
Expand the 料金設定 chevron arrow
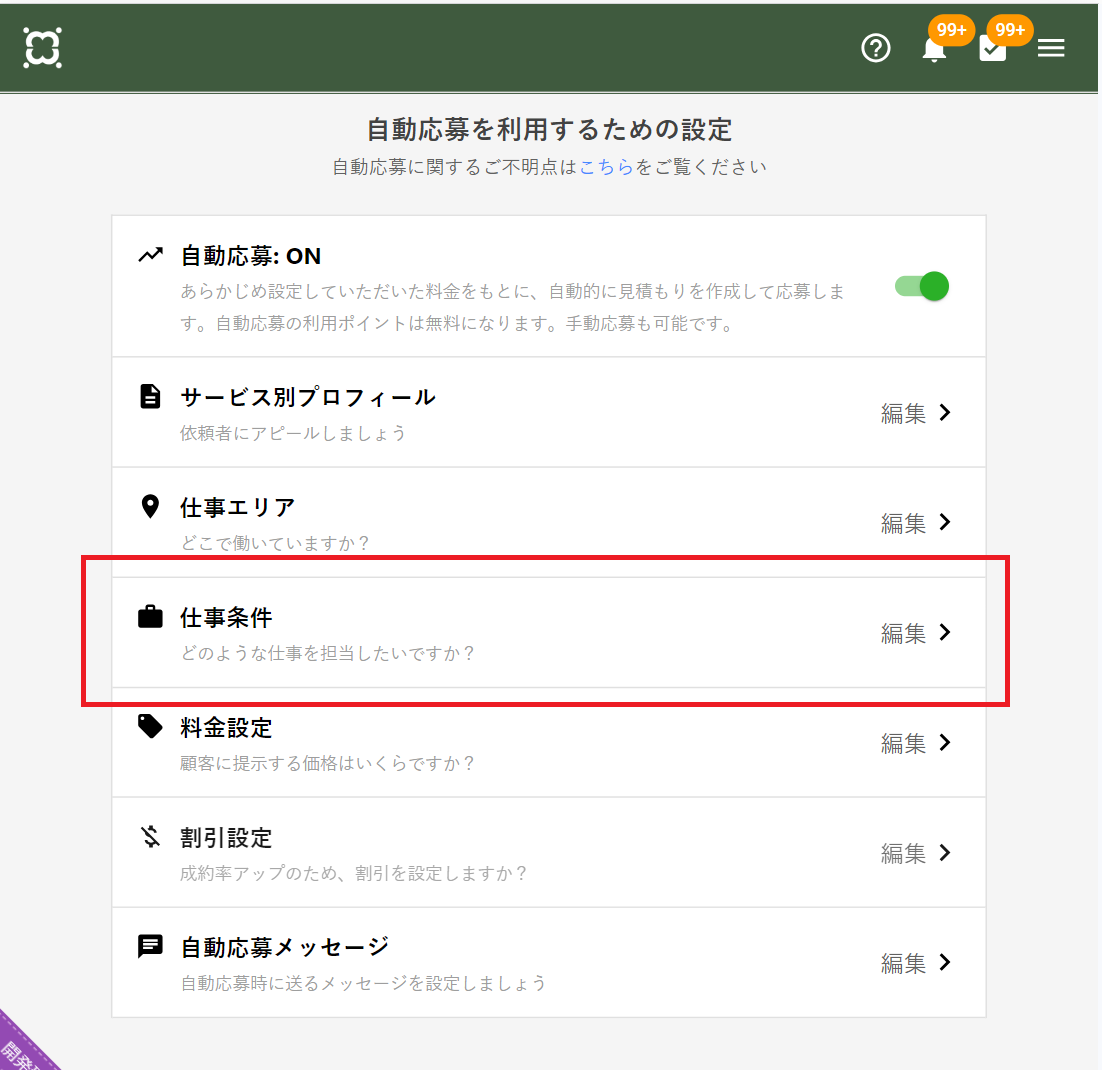pyautogui.click(x=945, y=742)
